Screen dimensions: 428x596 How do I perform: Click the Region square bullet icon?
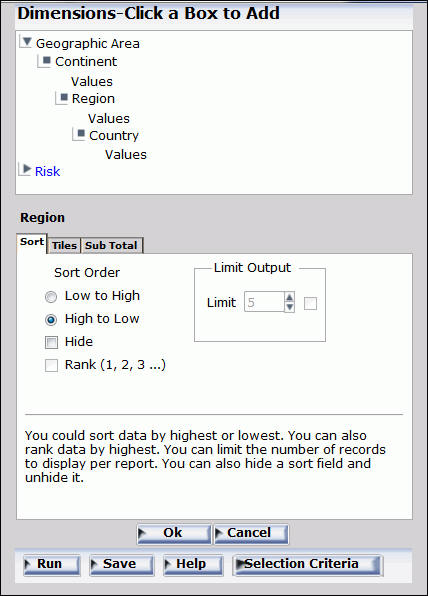coord(64,97)
